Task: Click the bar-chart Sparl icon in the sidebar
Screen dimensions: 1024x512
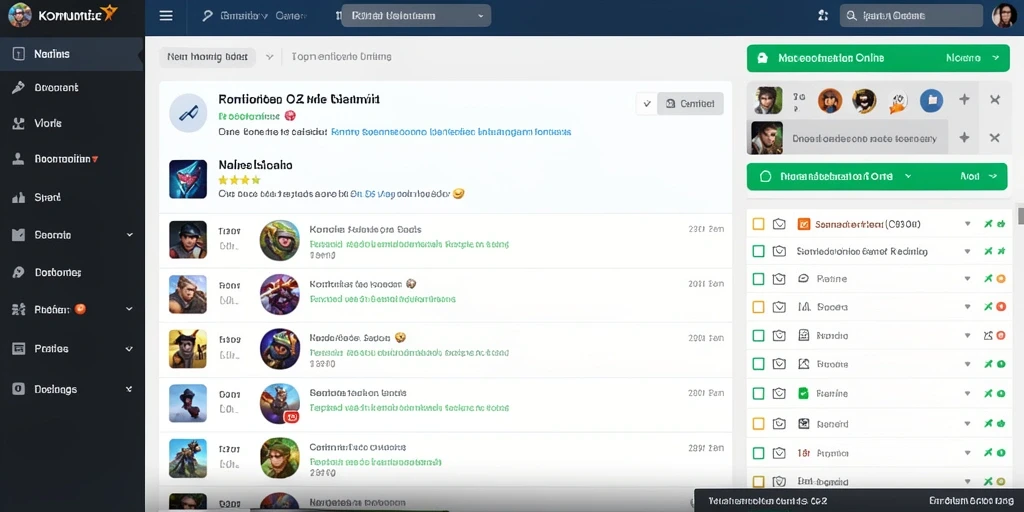Action: coord(18,197)
